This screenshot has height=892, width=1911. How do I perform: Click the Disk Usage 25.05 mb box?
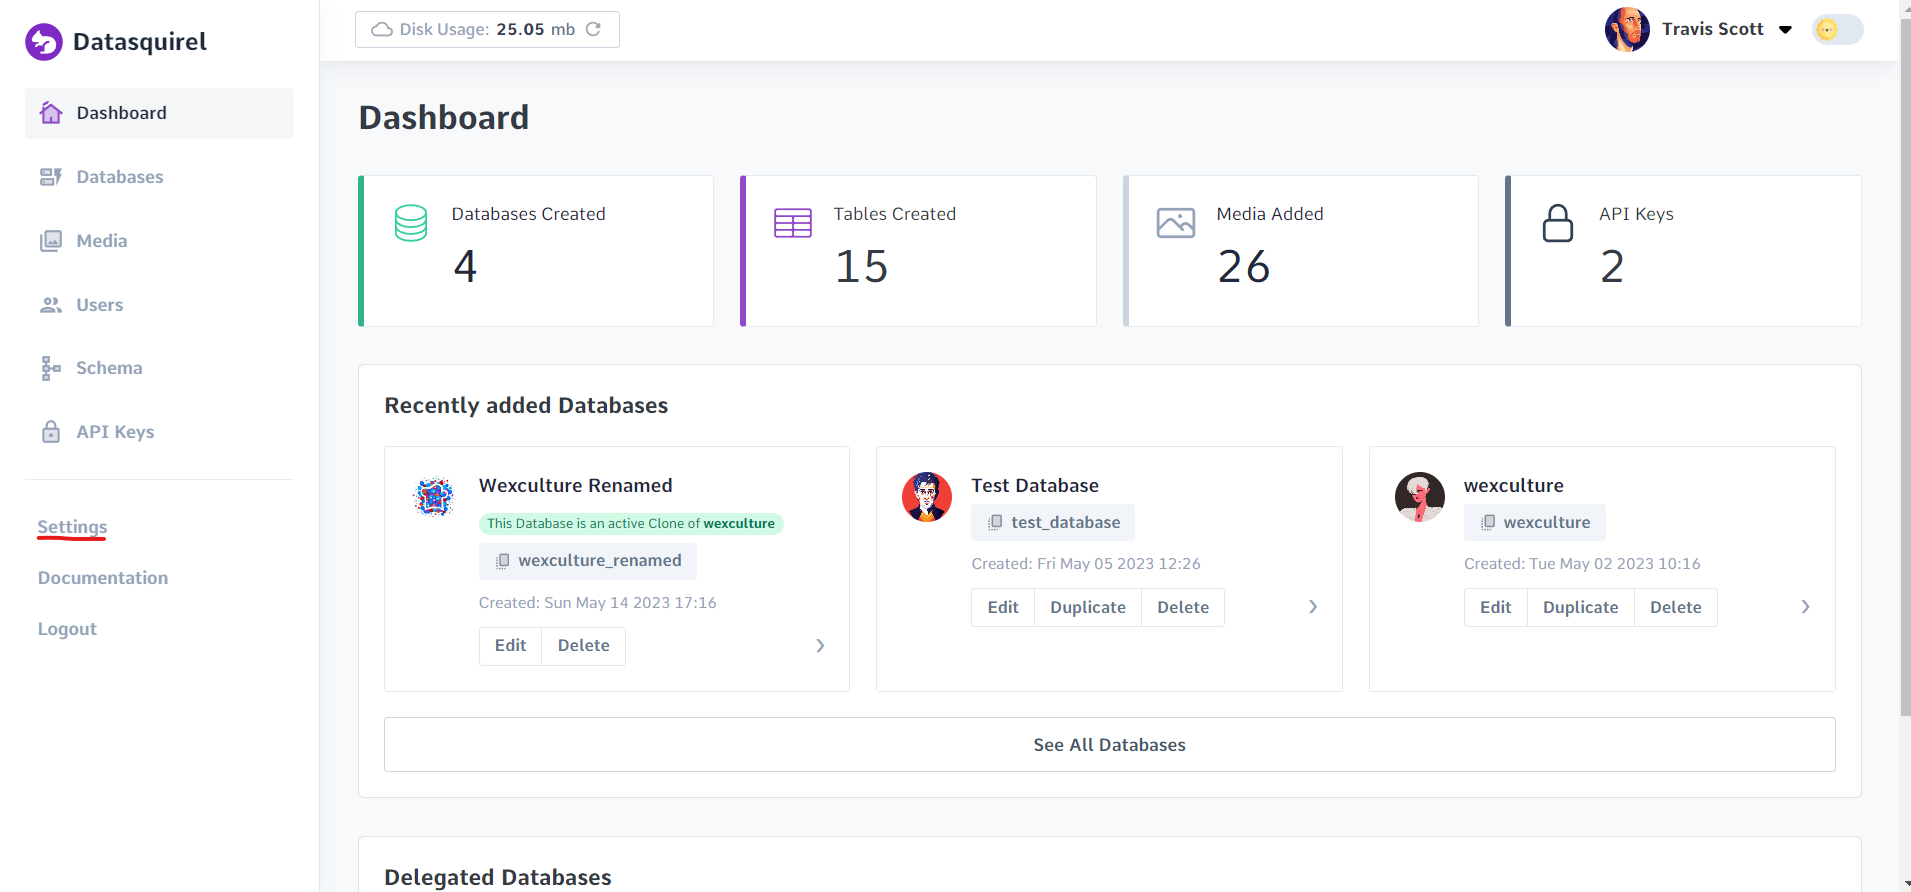point(487,29)
